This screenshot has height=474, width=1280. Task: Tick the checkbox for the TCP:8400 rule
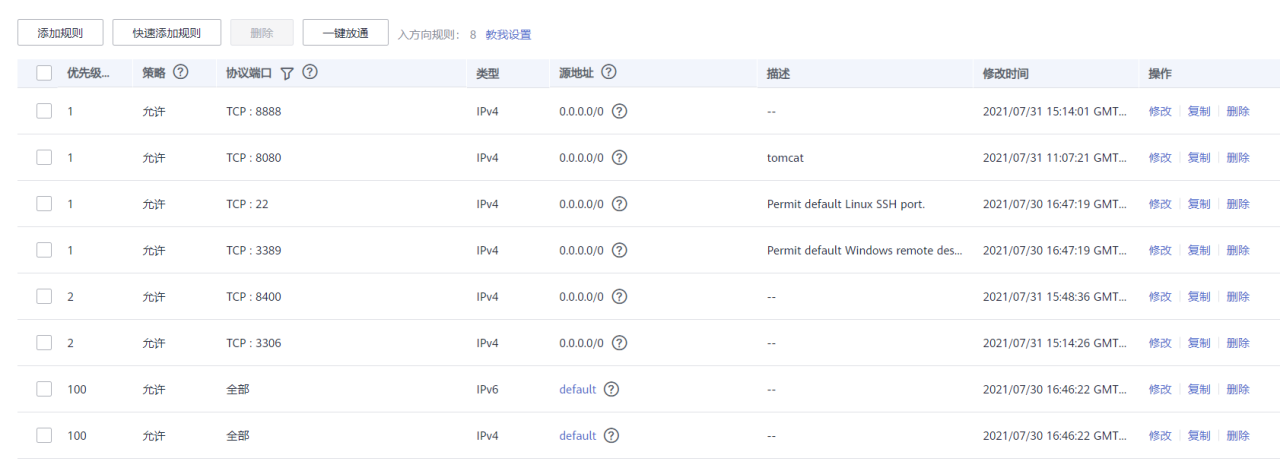[x=44, y=296]
